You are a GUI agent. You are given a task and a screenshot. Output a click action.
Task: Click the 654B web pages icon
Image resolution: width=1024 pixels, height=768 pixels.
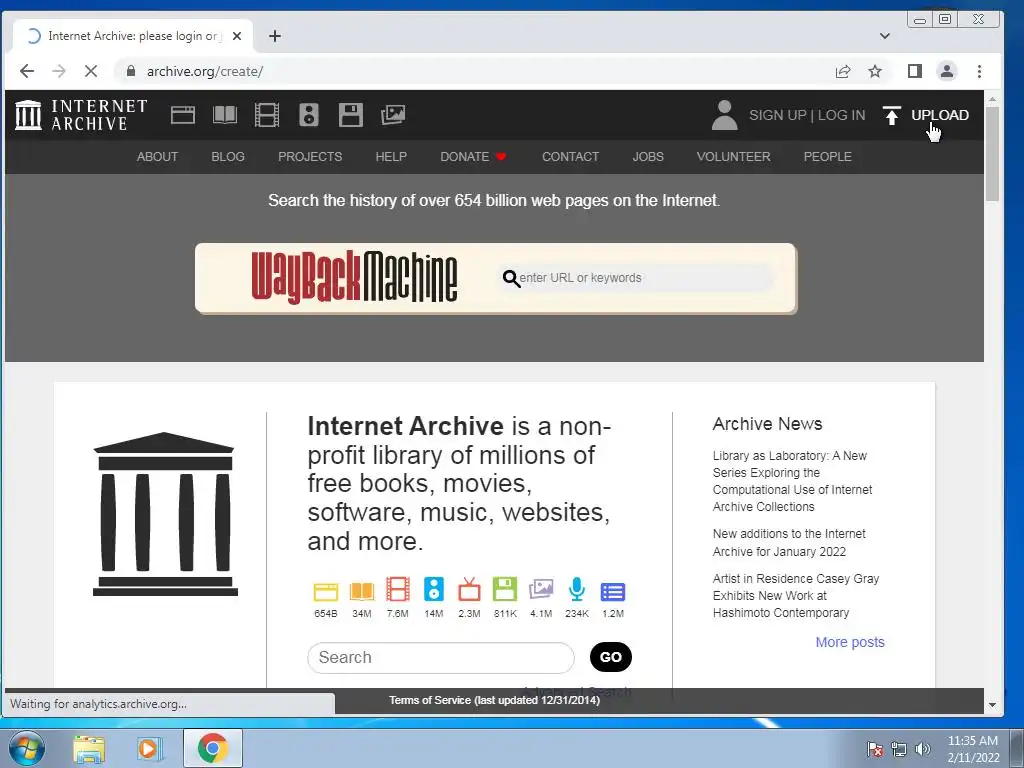(325, 591)
